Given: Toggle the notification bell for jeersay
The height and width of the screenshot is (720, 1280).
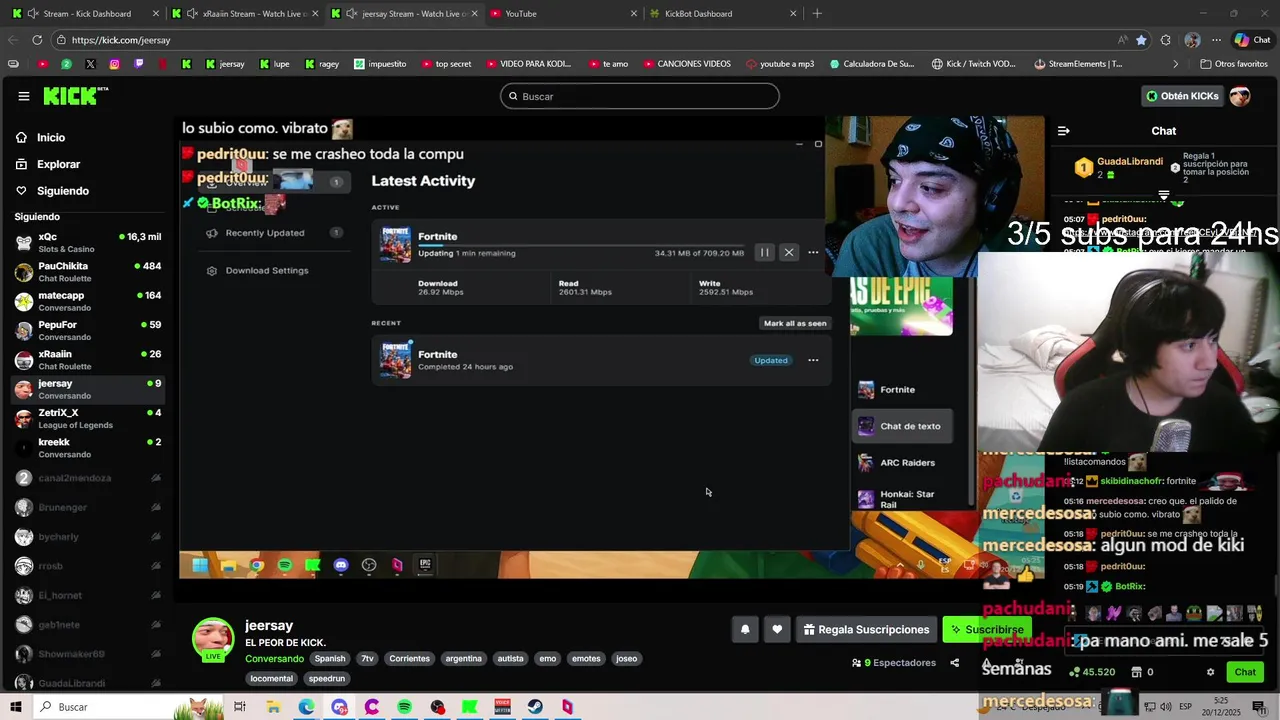Looking at the screenshot, I should click(x=745, y=629).
